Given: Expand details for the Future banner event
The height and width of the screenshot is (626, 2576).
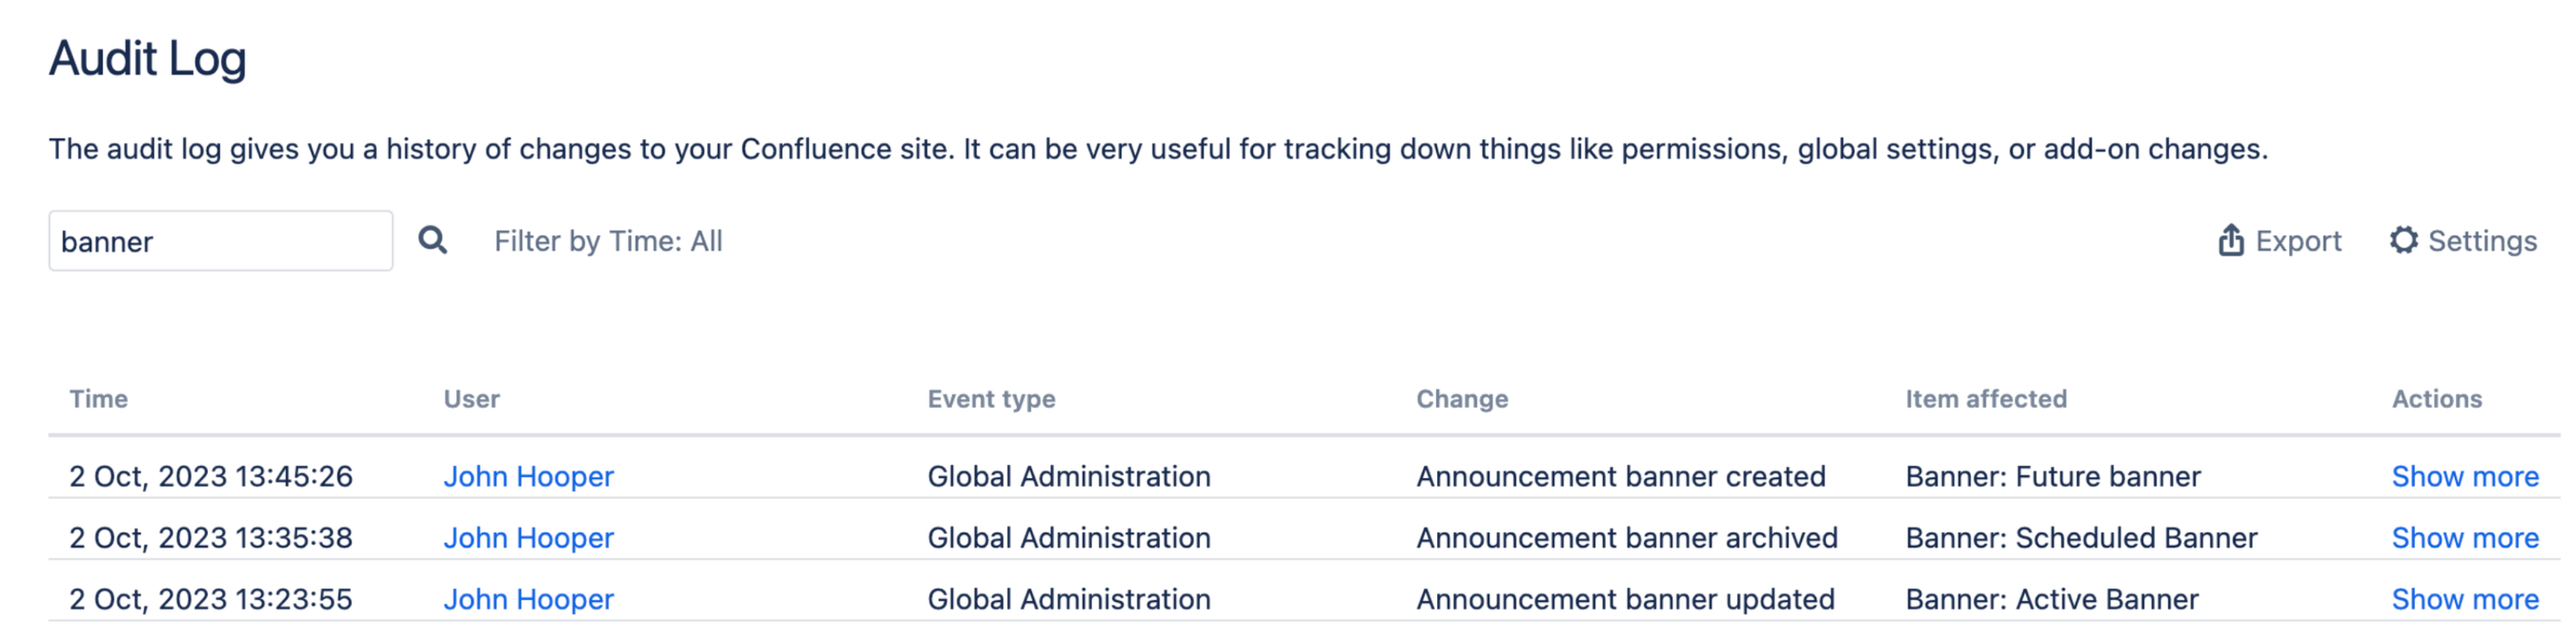Looking at the screenshot, I should (2465, 476).
